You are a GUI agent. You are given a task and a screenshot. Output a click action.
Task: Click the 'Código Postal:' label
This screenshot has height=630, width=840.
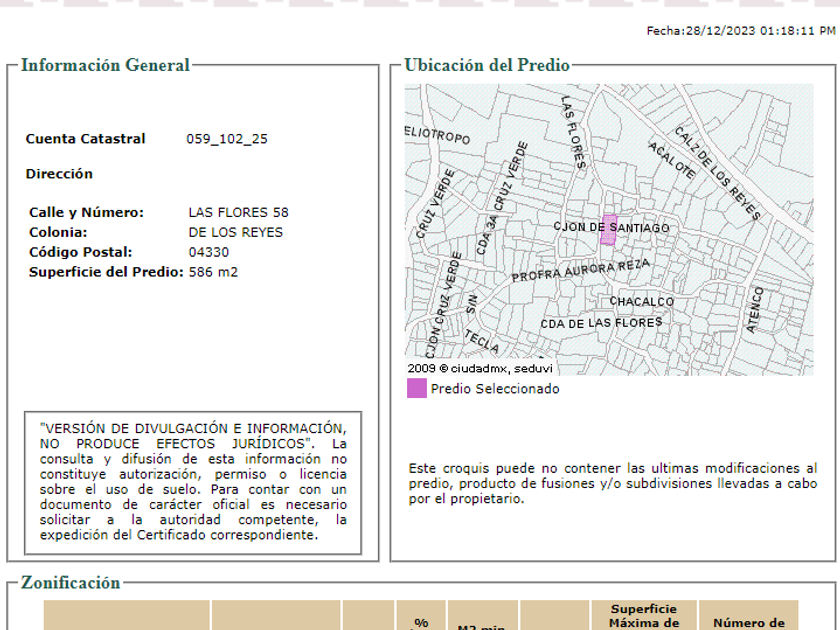click(x=80, y=252)
